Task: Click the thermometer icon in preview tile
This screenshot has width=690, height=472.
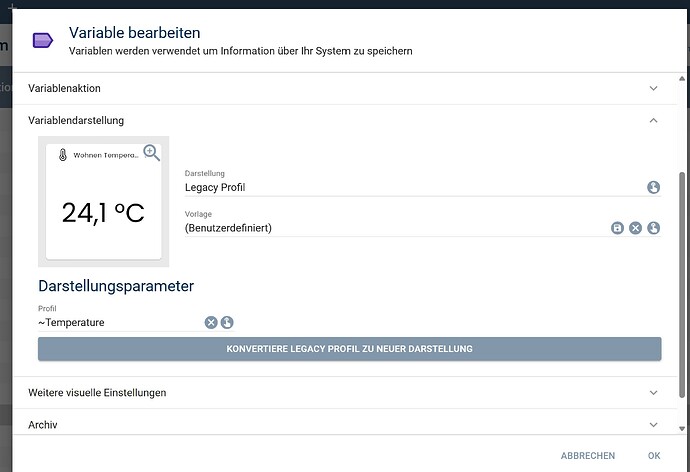Action: click(x=63, y=155)
